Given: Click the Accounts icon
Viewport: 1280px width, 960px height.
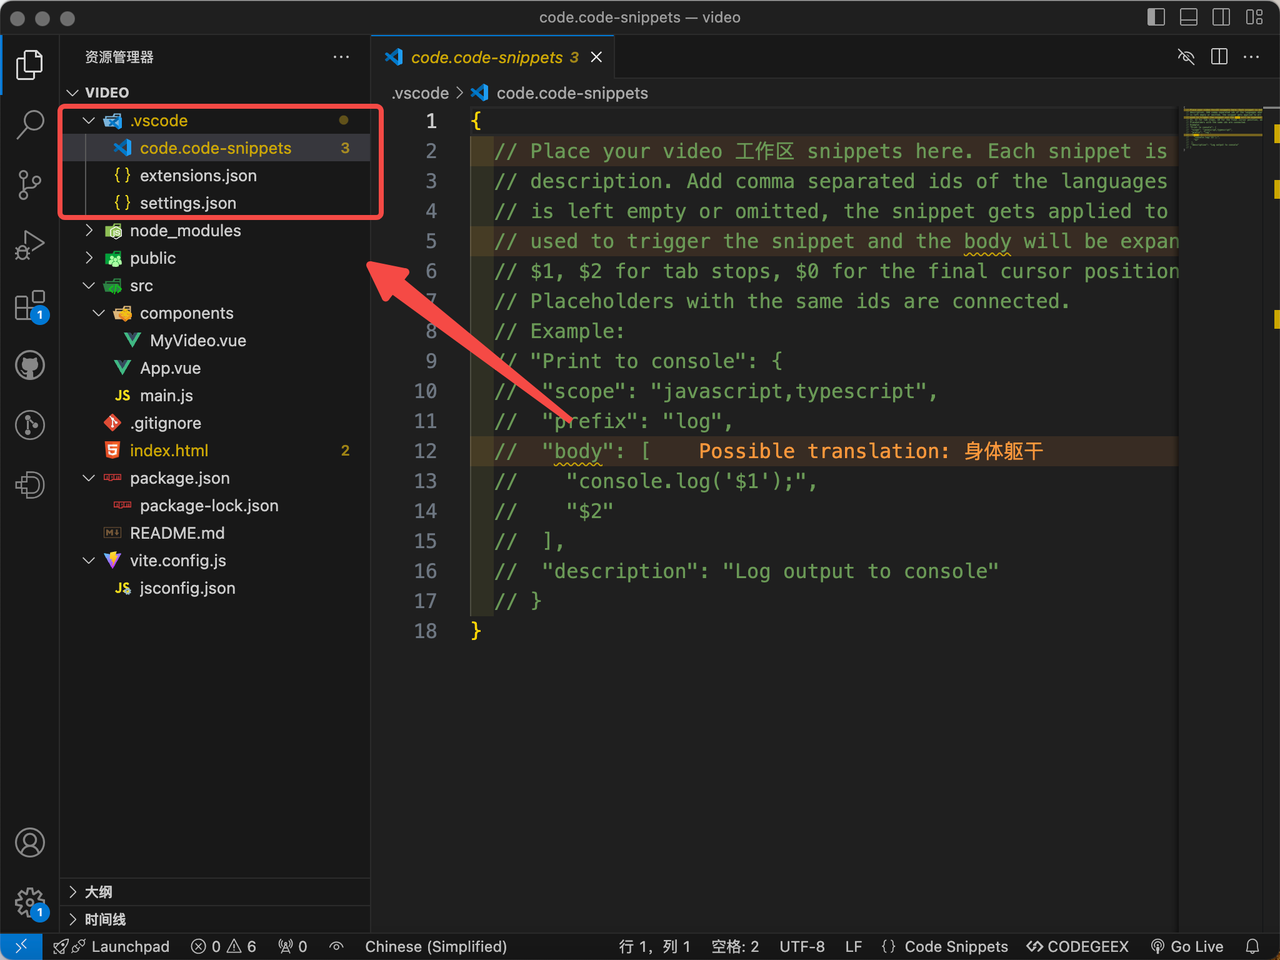Looking at the screenshot, I should (x=30, y=843).
